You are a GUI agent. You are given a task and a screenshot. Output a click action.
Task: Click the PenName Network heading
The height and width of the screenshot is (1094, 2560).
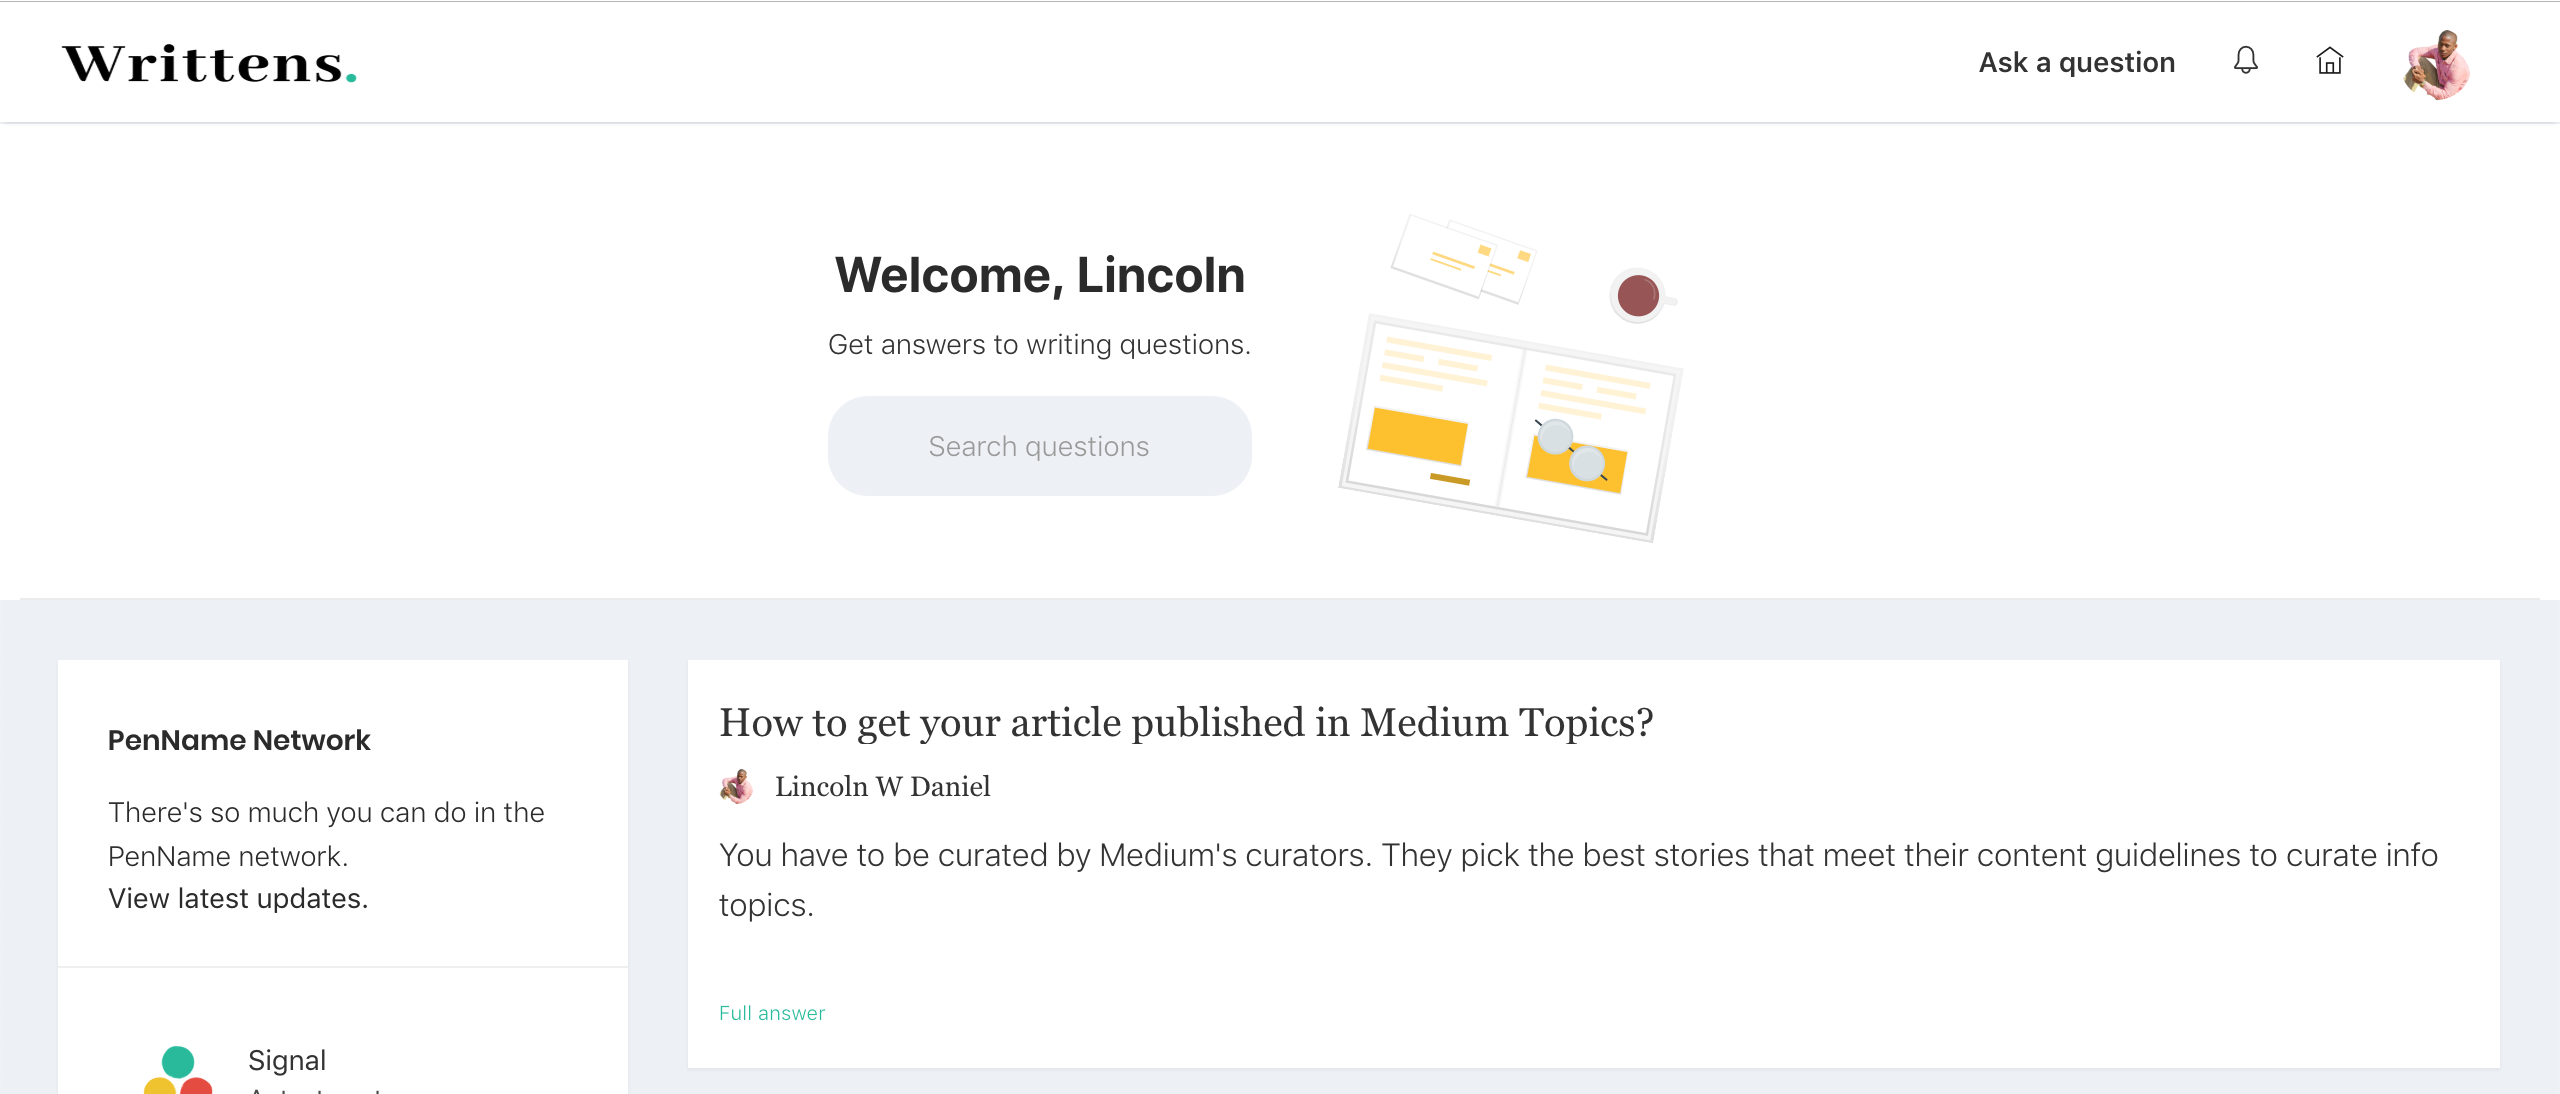coord(239,740)
